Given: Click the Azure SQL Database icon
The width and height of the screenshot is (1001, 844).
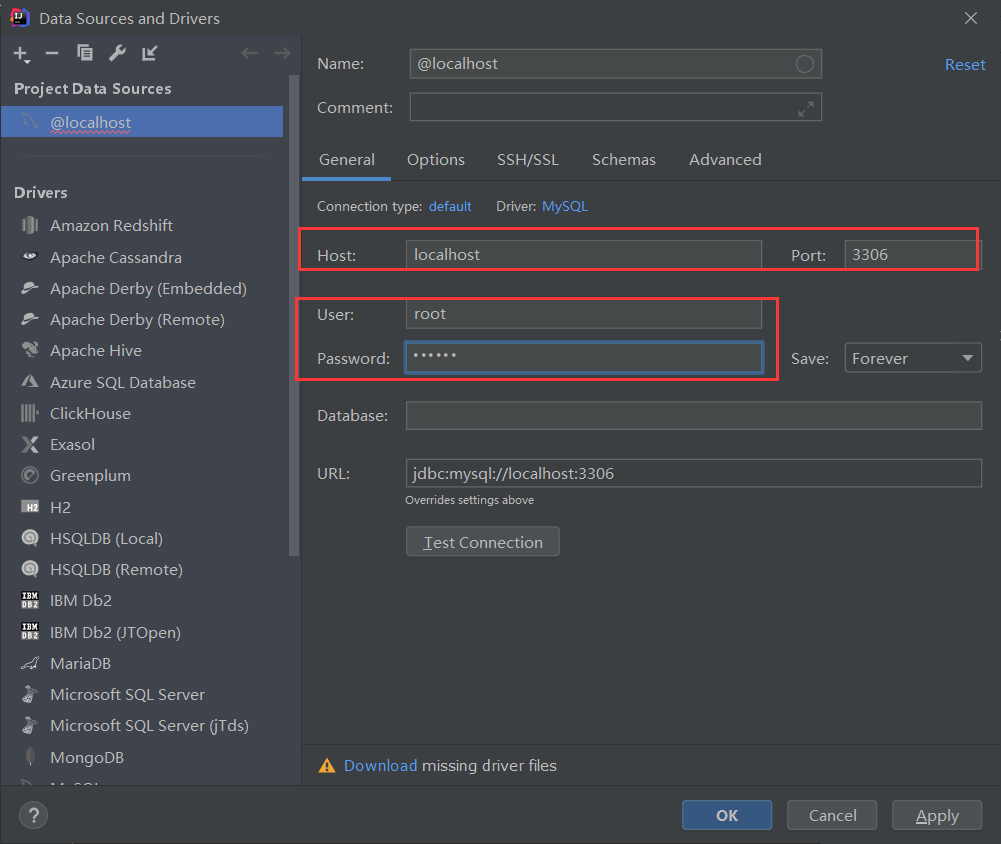Looking at the screenshot, I should tap(29, 382).
